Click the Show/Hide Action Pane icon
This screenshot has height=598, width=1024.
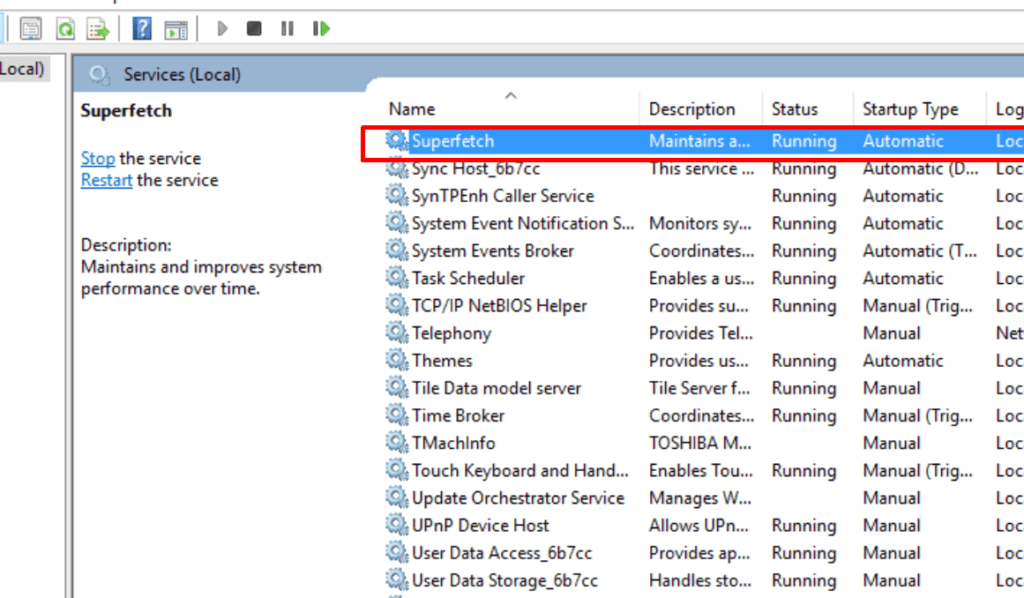[176, 29]
